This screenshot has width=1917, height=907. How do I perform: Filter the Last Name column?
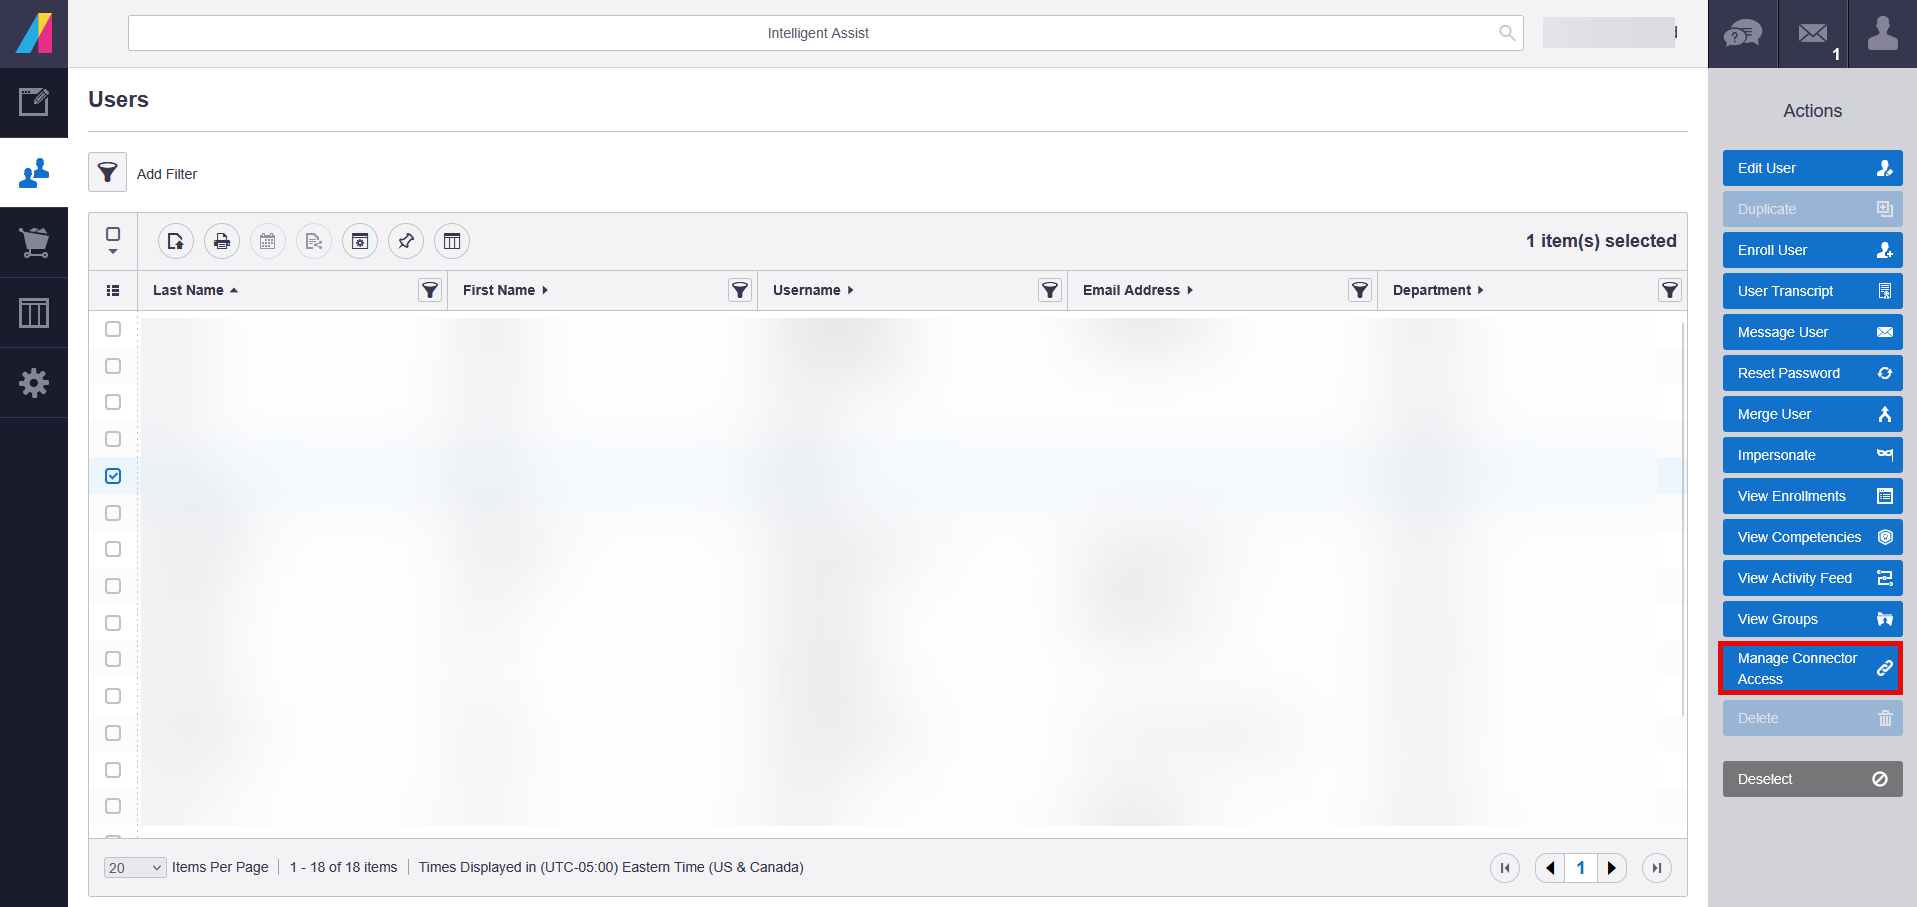pyautogui.click(x=430, y=290)
